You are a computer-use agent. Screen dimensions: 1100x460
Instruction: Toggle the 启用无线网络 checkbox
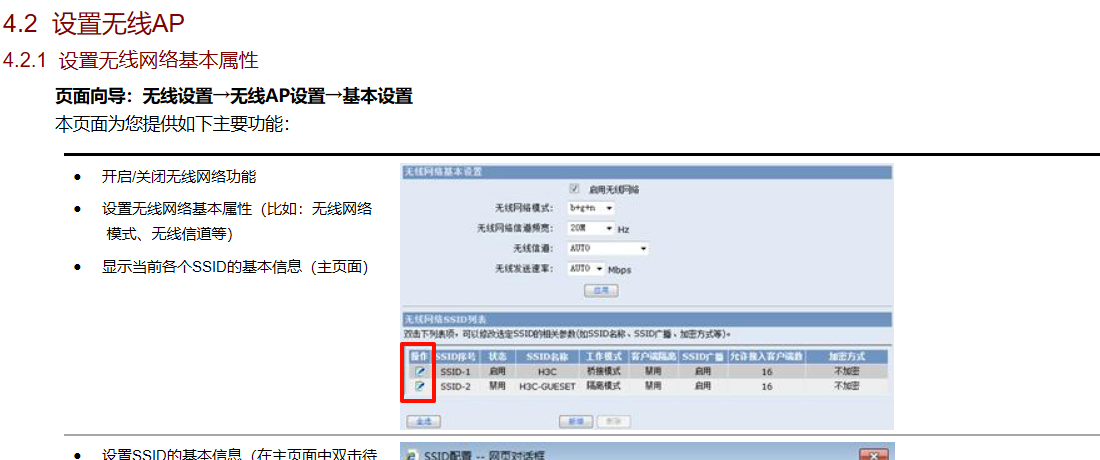pyautogui.click(x=575, y=189)
